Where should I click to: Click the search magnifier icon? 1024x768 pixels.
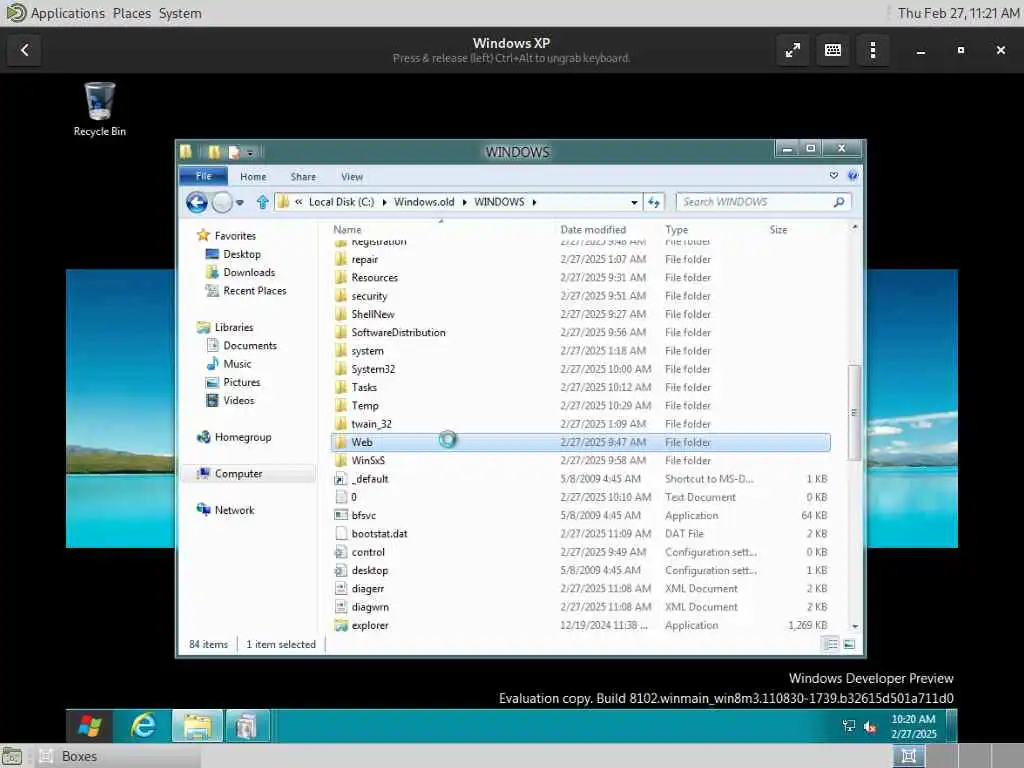tap(839, 202)
